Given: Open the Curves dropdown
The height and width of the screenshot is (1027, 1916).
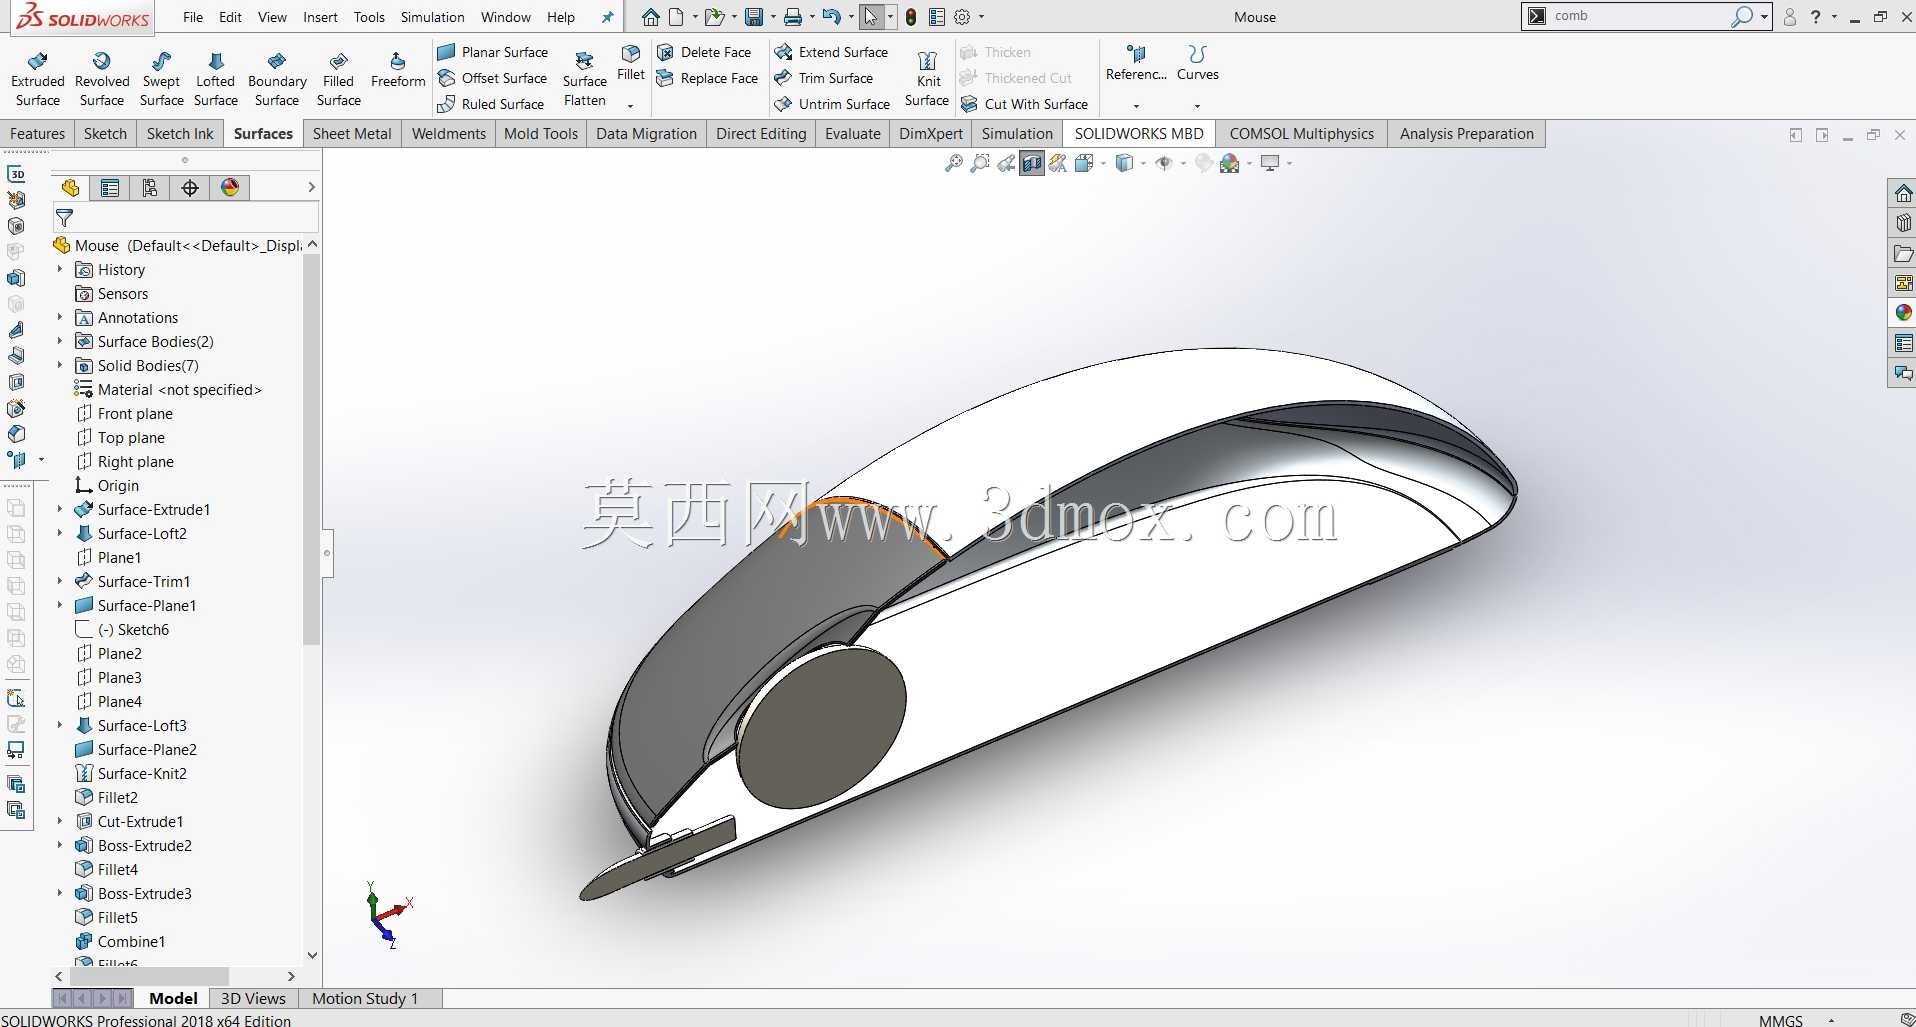Looking at the screenshot, I should point(1197,105).
